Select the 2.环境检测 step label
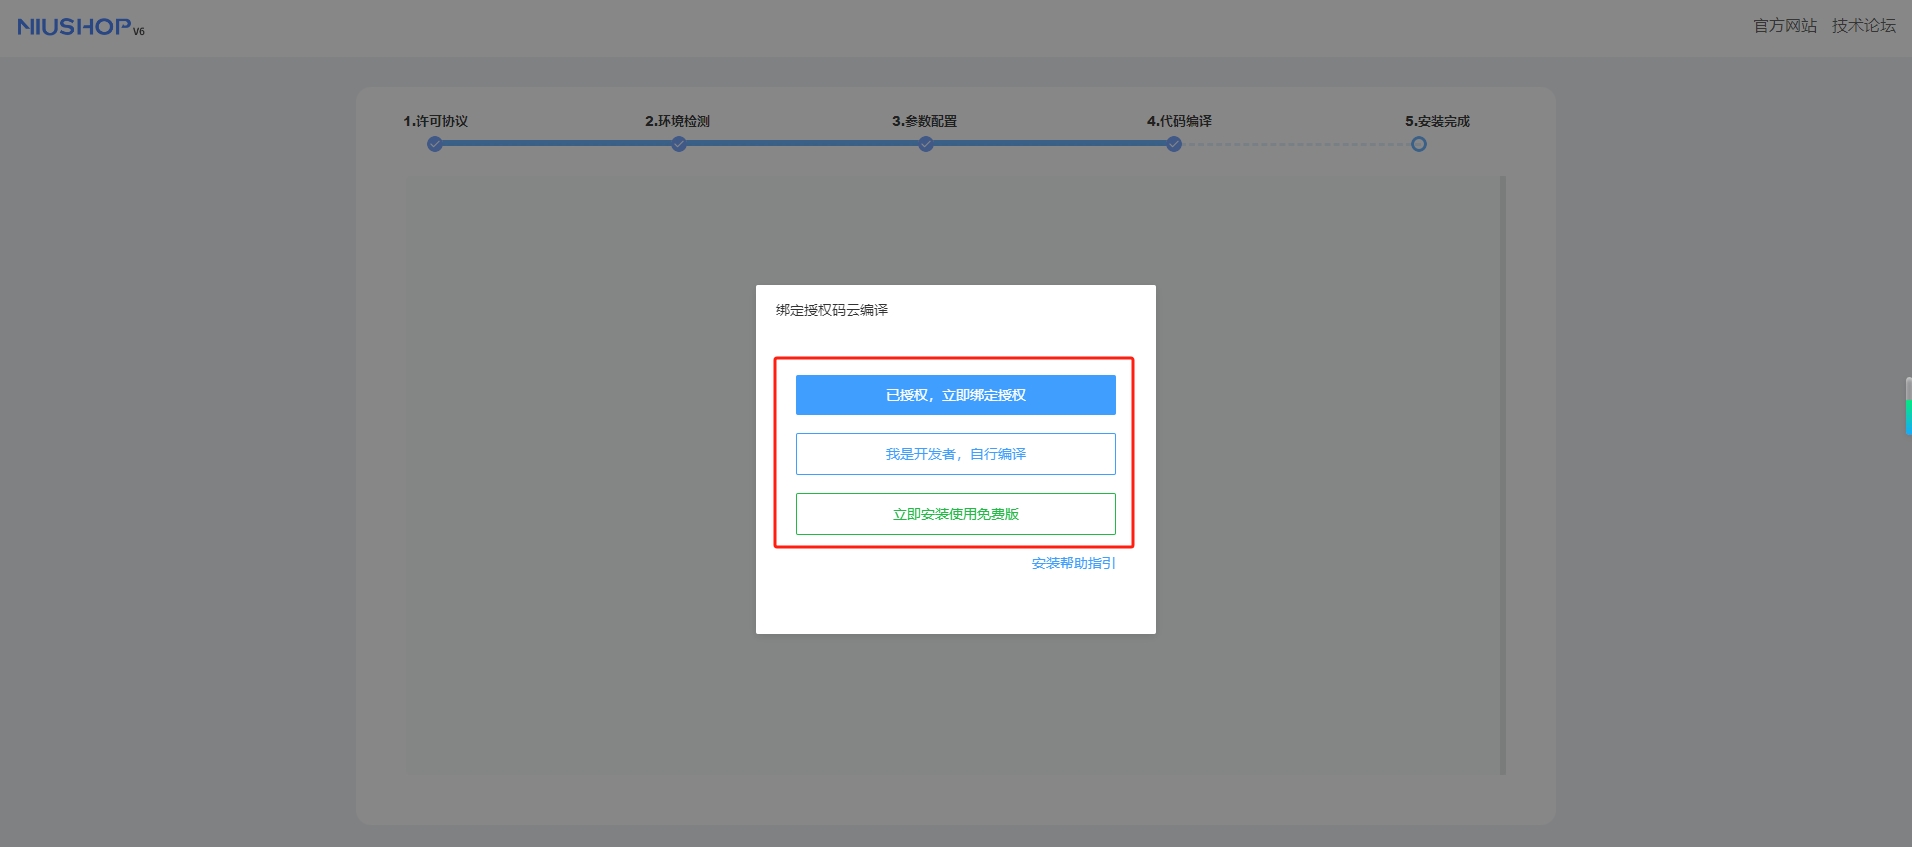Screen dimensions: 1912x847 point(677,121)
